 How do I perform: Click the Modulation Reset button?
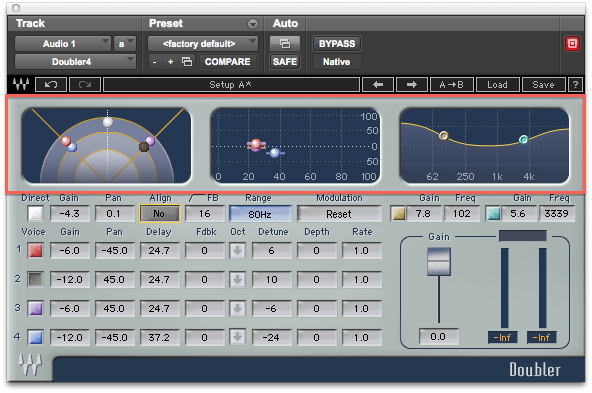(x=339, y=214)
